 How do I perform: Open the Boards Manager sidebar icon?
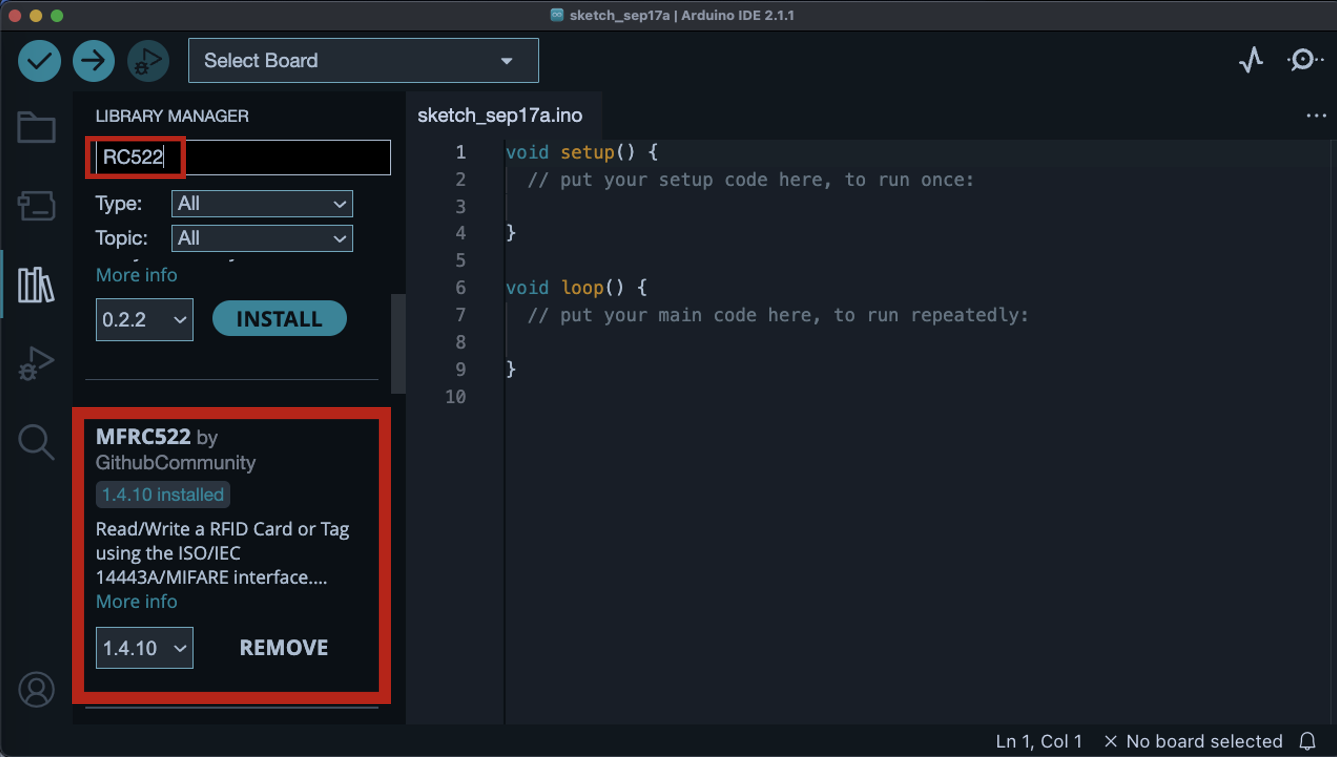pyautogui.click(x=36, y=206)
